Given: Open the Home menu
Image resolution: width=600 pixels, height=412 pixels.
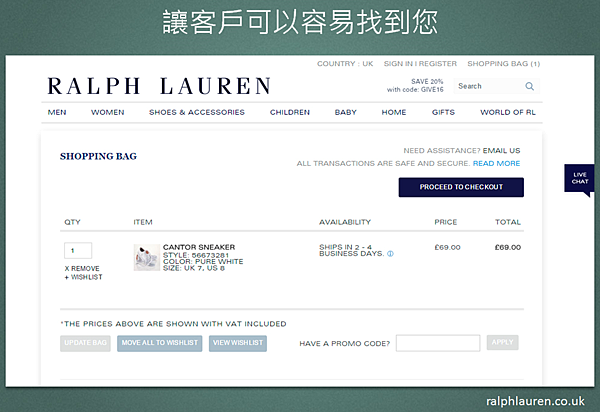Looking at the screenshot, I should pos(394,112).
